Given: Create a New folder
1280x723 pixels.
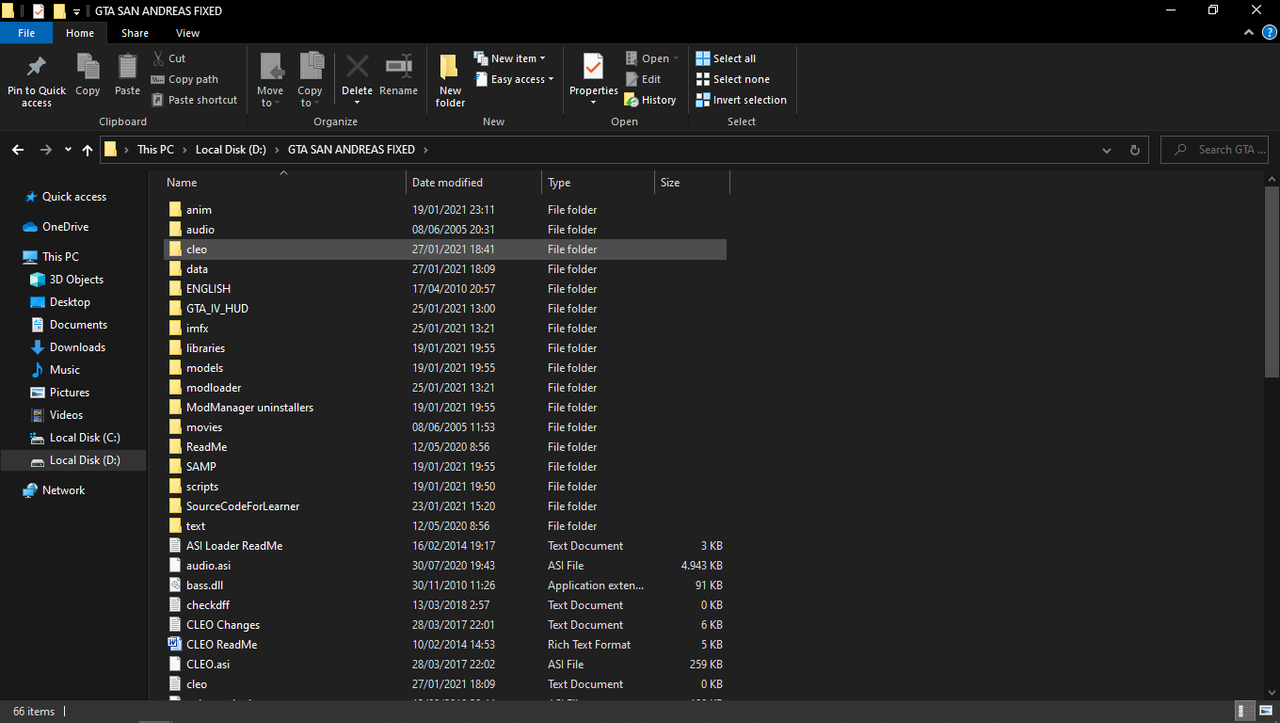Looking at the screenshot, I should tap(450, 80).
